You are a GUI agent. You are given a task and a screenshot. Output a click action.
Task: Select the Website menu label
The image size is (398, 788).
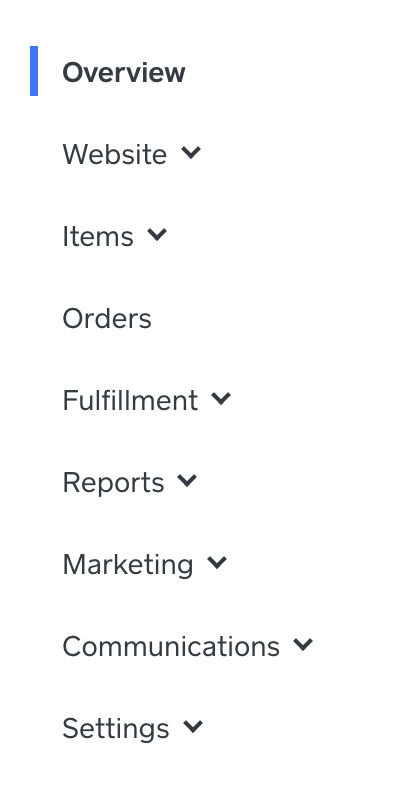(x=115, y=154)
